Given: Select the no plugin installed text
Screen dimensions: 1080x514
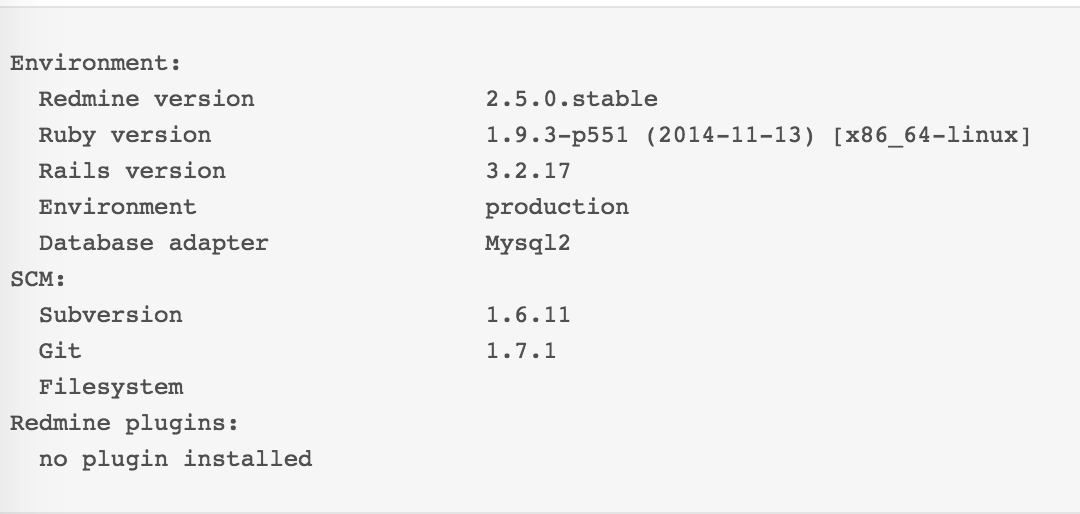Looking at the screenshot, I should [x=175, y=459].
